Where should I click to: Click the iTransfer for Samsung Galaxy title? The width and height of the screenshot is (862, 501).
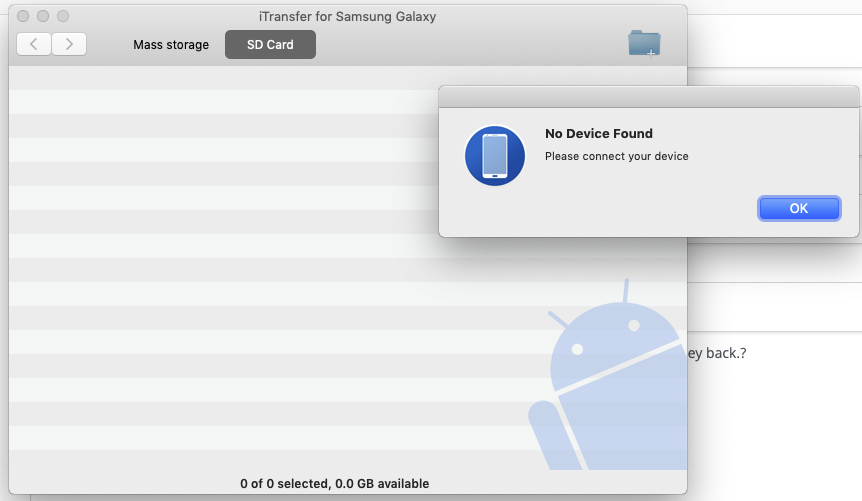tap(347, 16)
